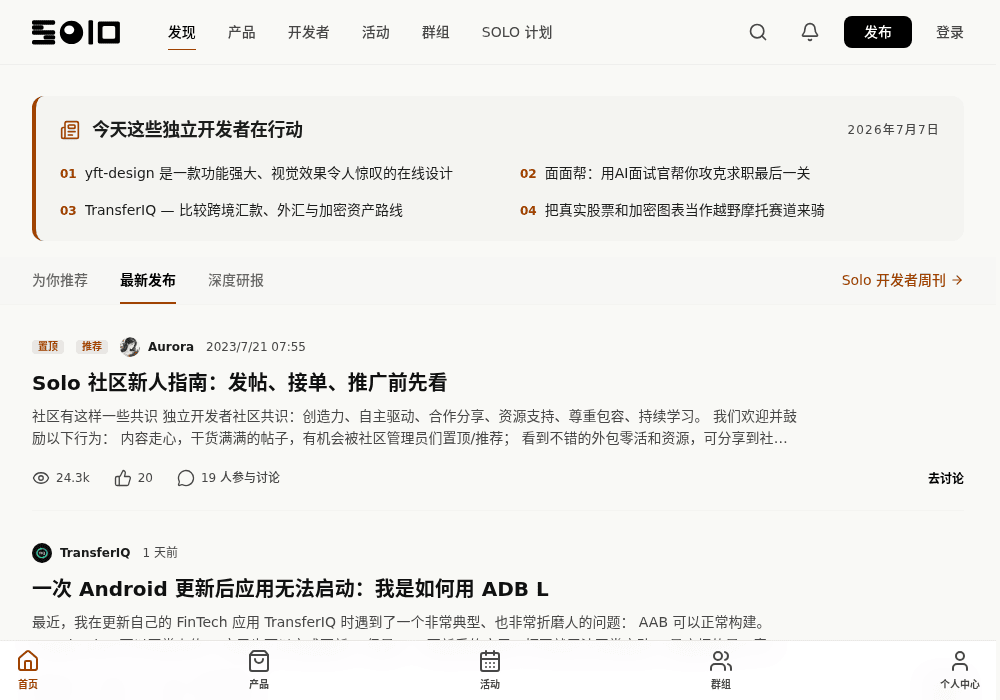Open the search icon

click(758, 32)
